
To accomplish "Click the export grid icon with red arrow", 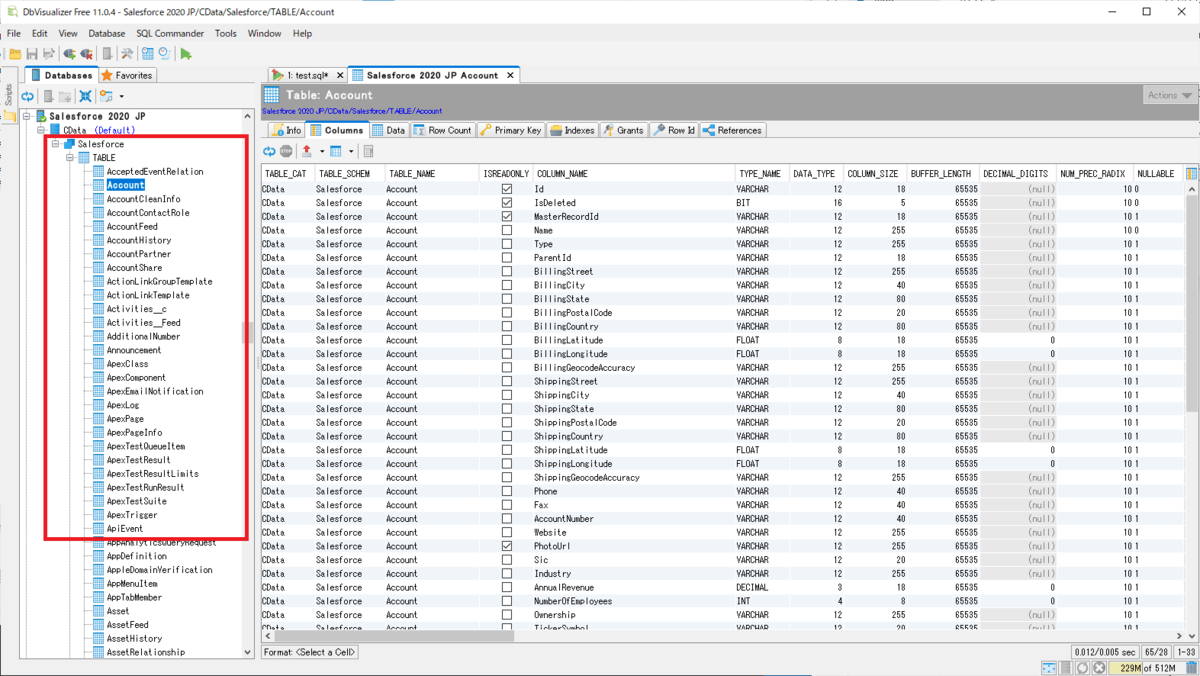I will pyautogui.click(x=307, y=151).
